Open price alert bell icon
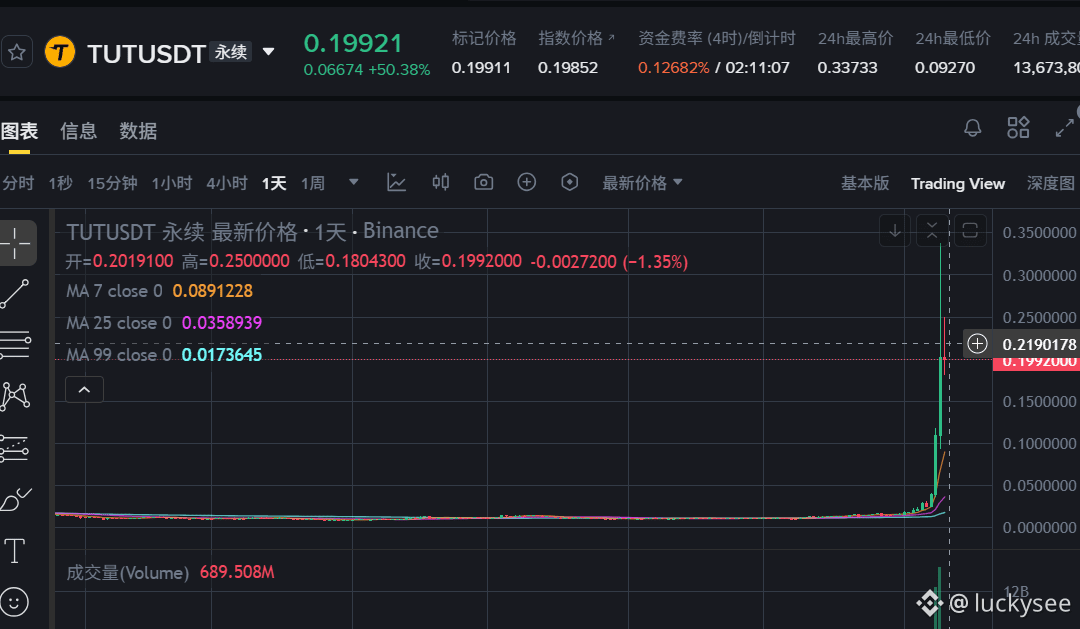Image resolution: width=1080 pixels, height=629 pixels. (x=973, y=127)
